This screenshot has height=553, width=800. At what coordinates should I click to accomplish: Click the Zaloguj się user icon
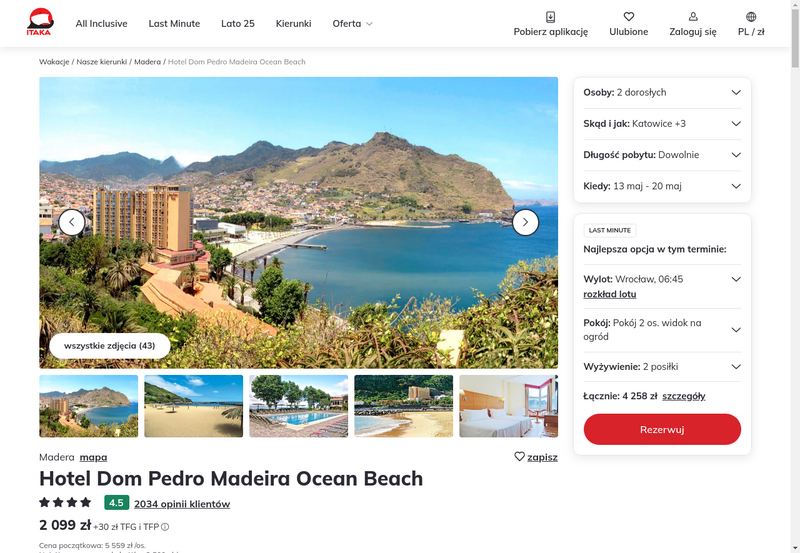pyautogui.click(x=693, y=17)
